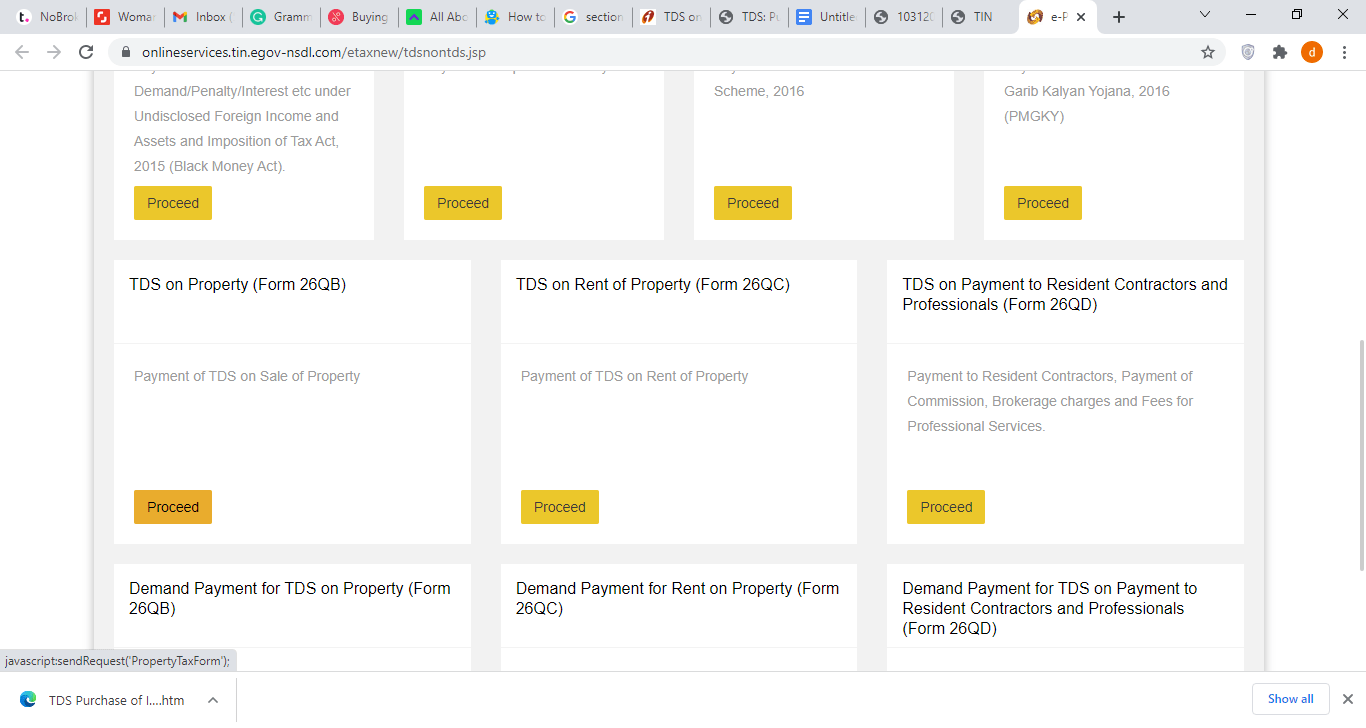The width and height of the screenshot is (1366, 728).
Task: Proceed with TDS on Property Form 26QB
Action: pyautogui.click(x=172, y=507)
